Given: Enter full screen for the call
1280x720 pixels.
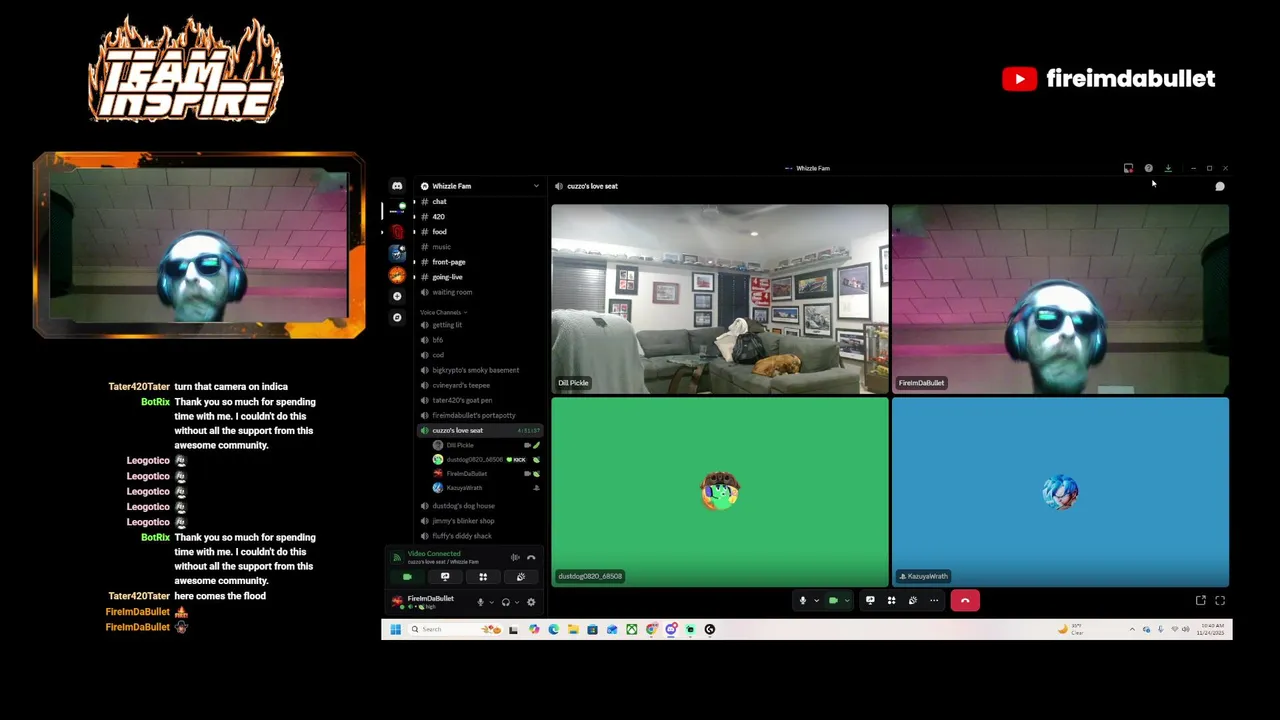Looking at the screenshot, I should coord(1220,600).
